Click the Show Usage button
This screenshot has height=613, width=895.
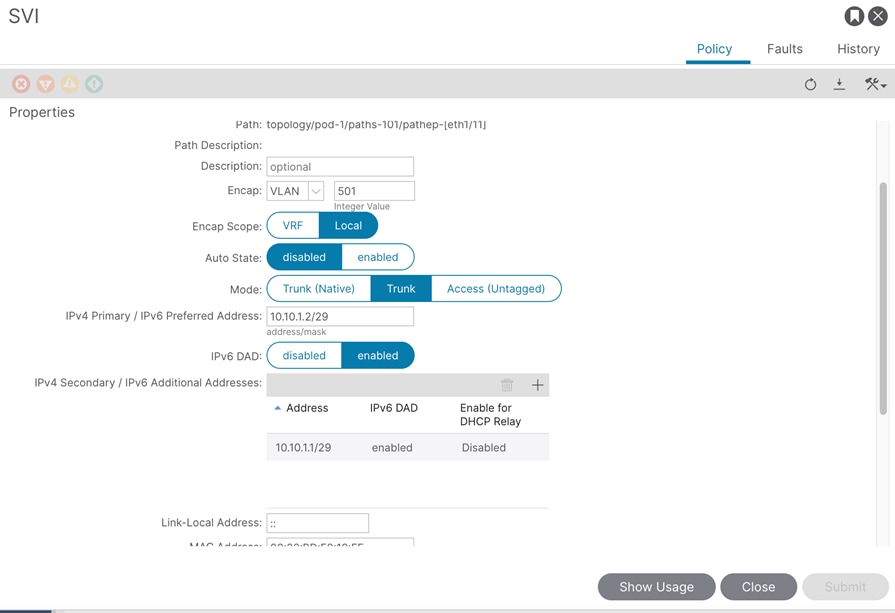click(656, 587)
